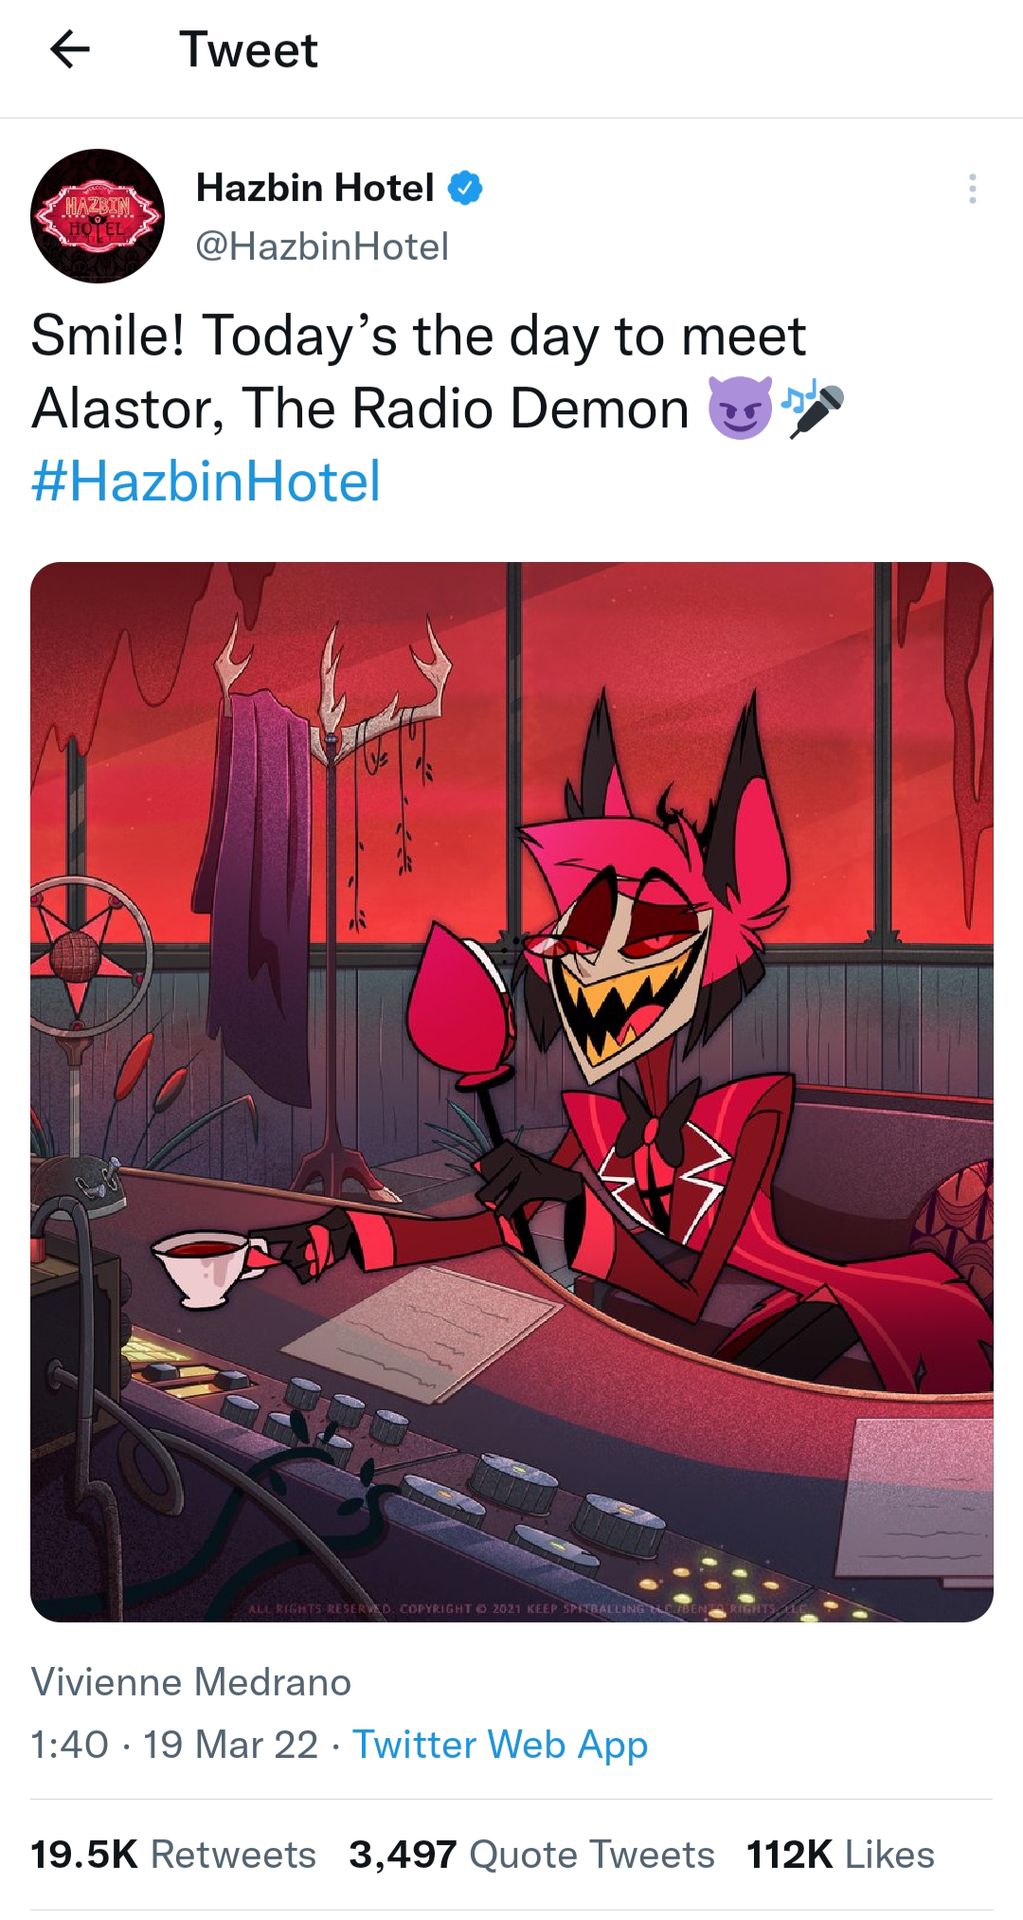View the 112K Likes list
The height and width of the screenshot is (1920, 1023).
840,1854
